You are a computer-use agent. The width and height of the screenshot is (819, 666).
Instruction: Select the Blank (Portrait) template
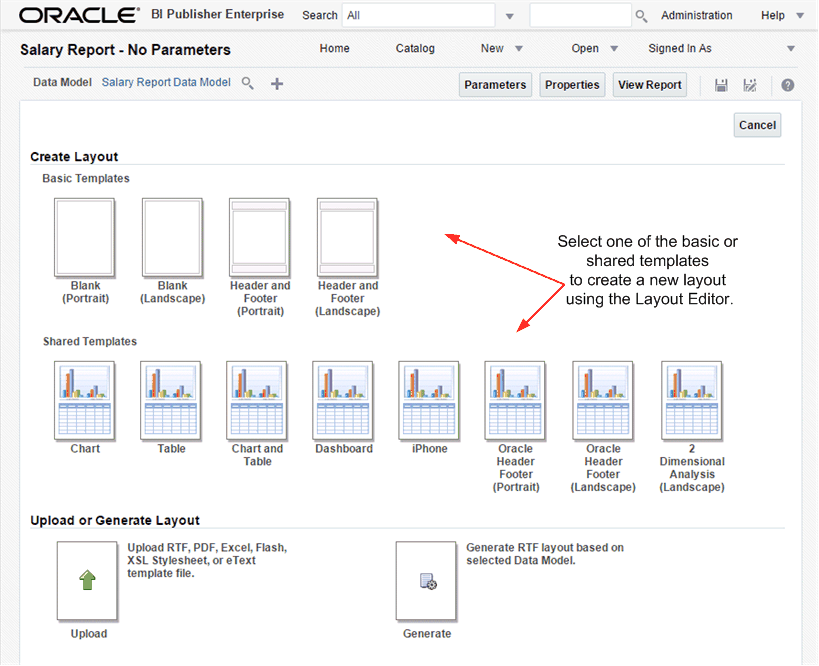[85, 238]
